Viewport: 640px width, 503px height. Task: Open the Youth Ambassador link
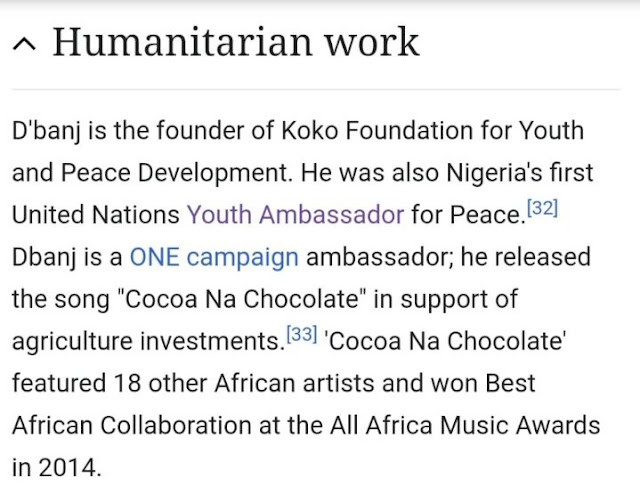coord(295,214)
